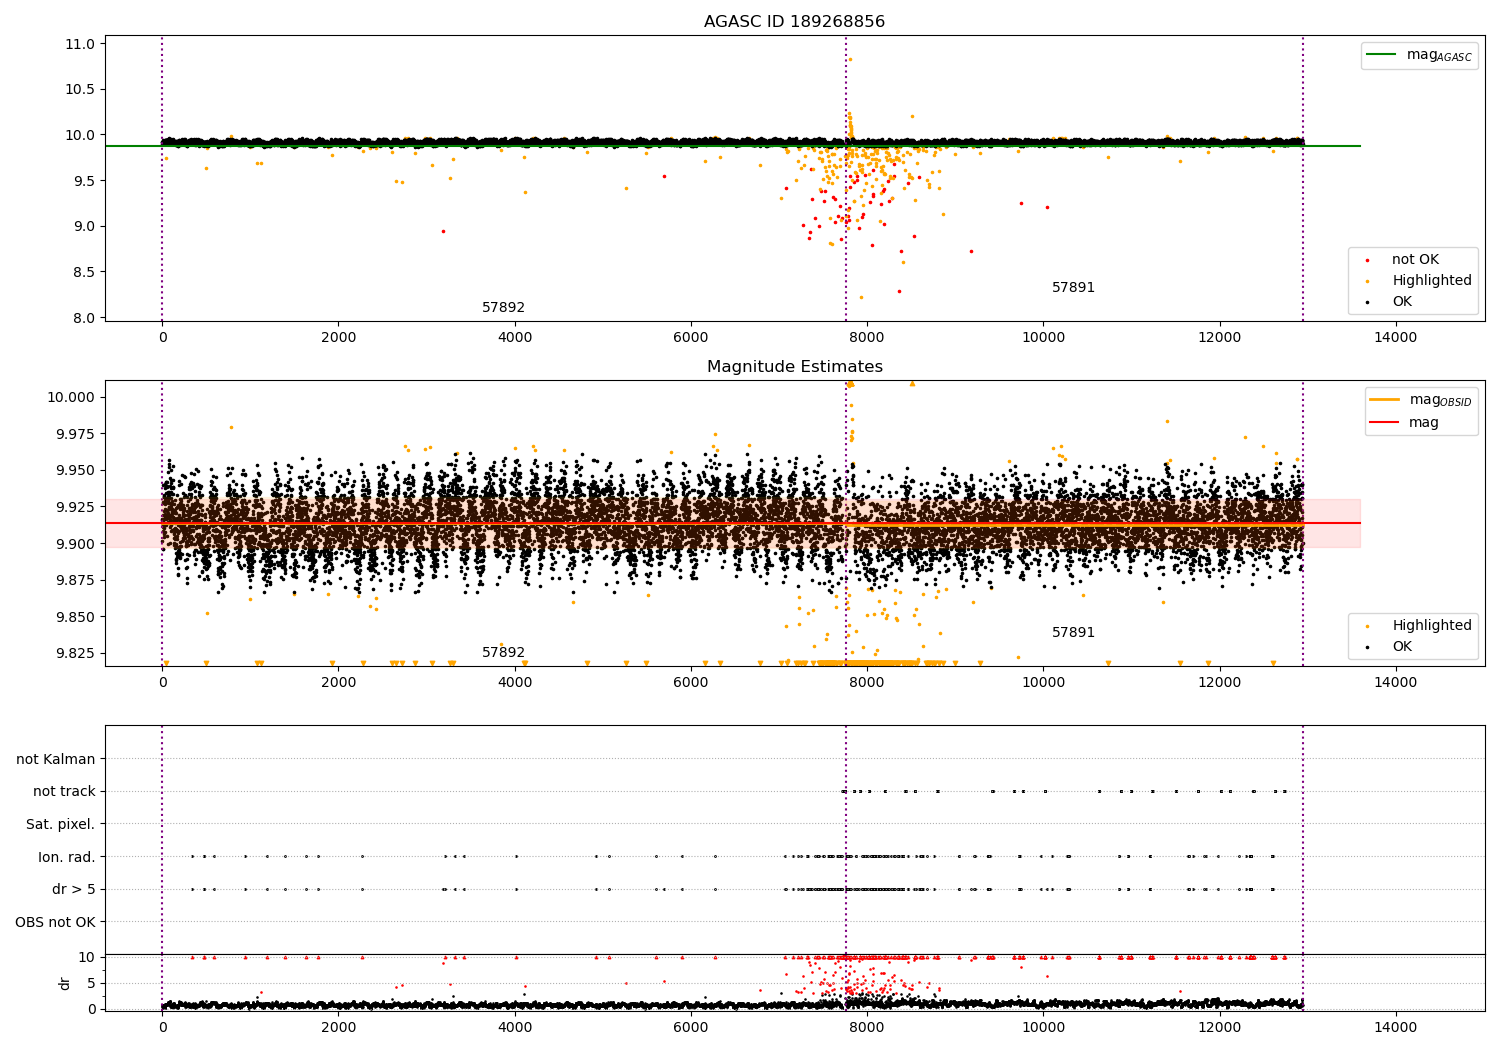Click the '57892' annotation in the top plot
1500x1050 pixels.
pyautogui.click(x=503, y=308)
